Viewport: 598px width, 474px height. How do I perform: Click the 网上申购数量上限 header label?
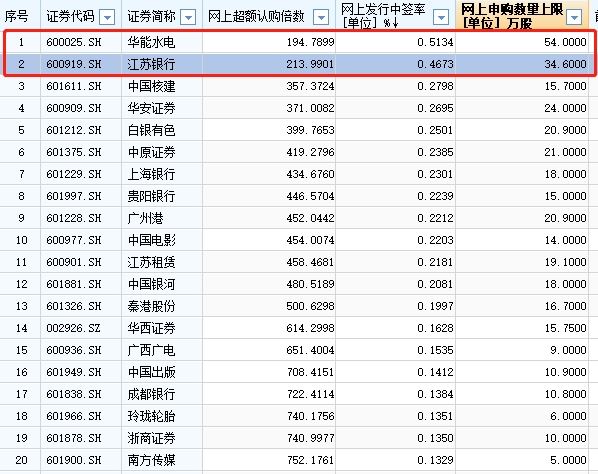point(512,16)
